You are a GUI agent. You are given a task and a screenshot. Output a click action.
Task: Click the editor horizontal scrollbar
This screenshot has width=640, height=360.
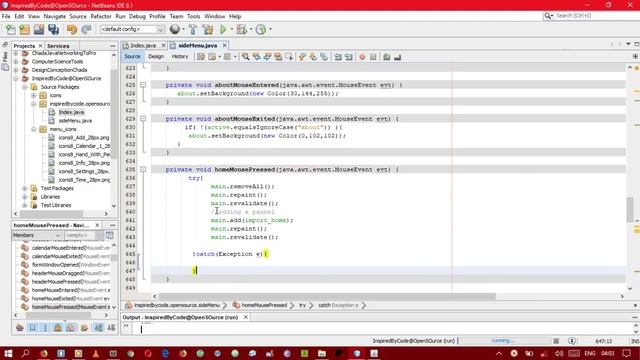(x=327, y=296)
